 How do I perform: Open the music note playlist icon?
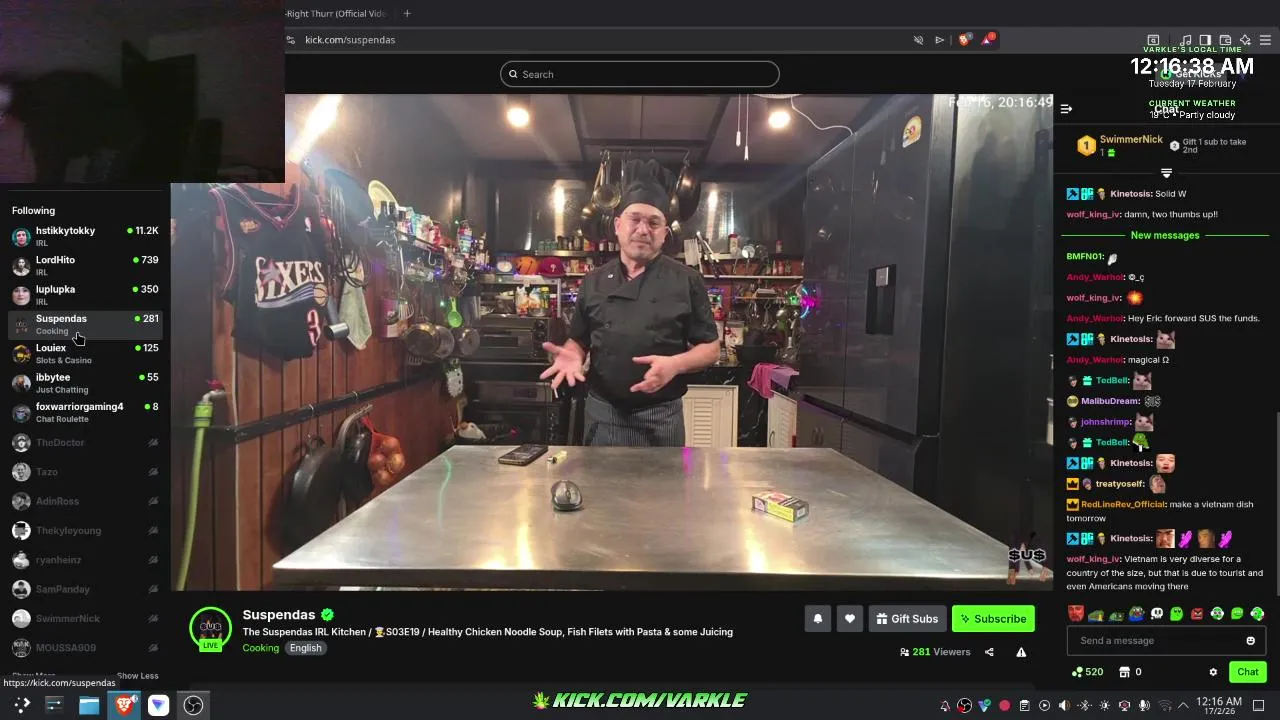tap(1186, 40)
